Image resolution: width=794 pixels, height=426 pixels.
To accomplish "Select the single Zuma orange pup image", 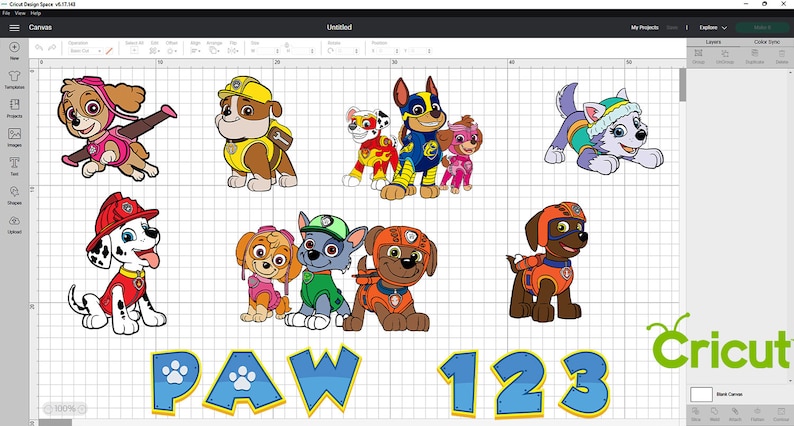I will point(548,261).
